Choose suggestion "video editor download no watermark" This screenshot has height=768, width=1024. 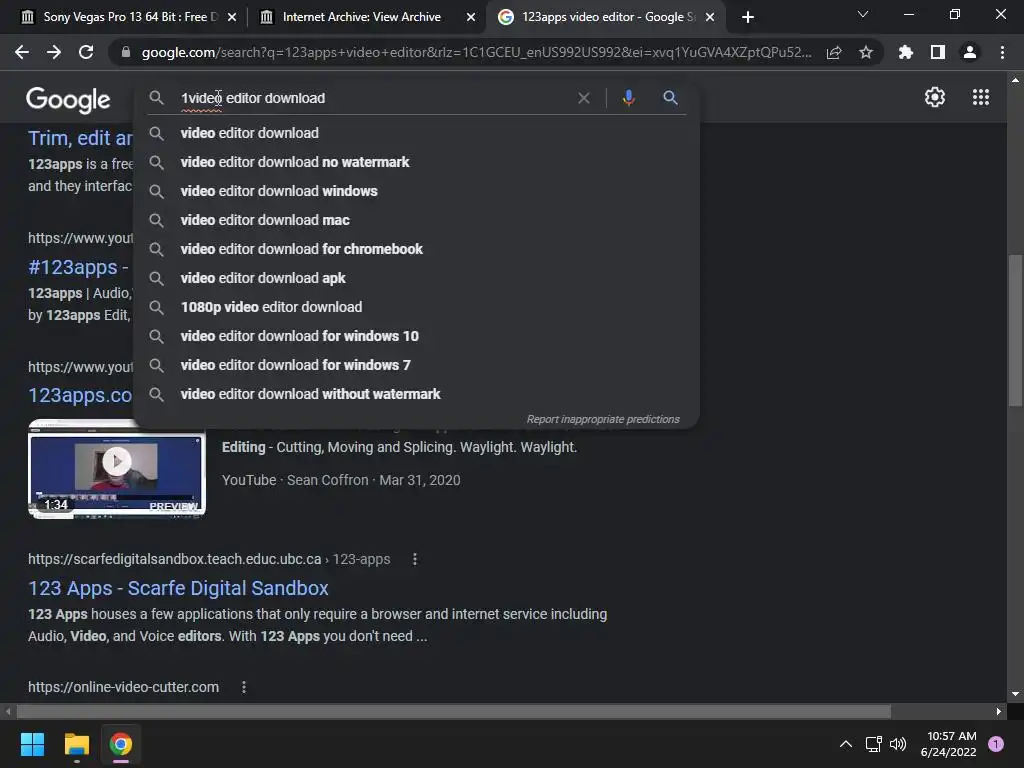(x=416, y=162)
